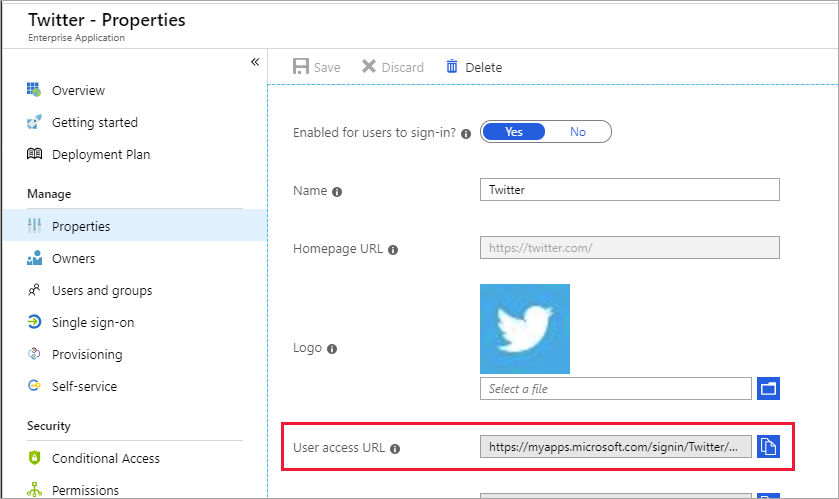
Task: Open Single sign-on settings
Action: 92,322
